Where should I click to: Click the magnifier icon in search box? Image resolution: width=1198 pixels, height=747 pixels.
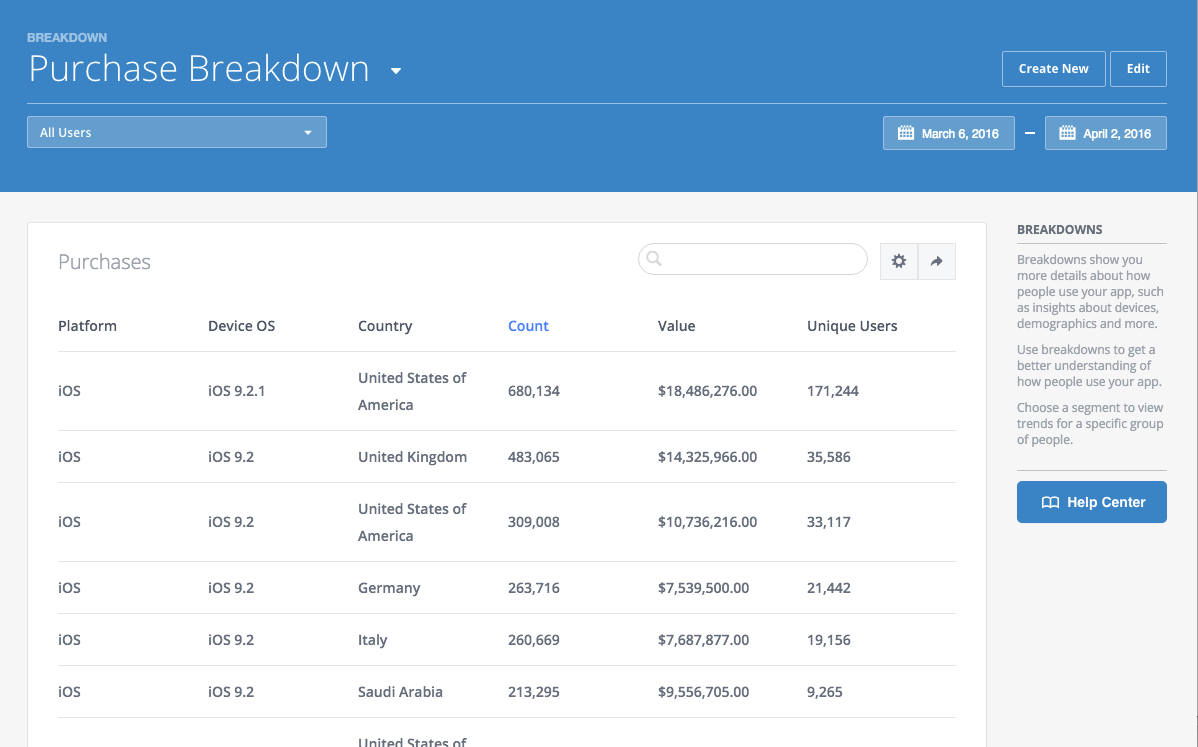pos(654,259)
